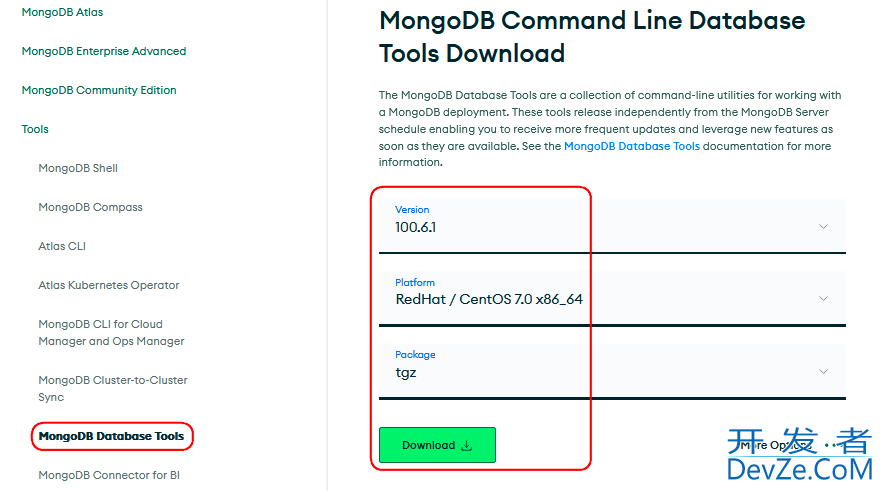Expand the Version dropdown chevron
The width and height of the screenshot is (883, 491).
click(823, 226)
